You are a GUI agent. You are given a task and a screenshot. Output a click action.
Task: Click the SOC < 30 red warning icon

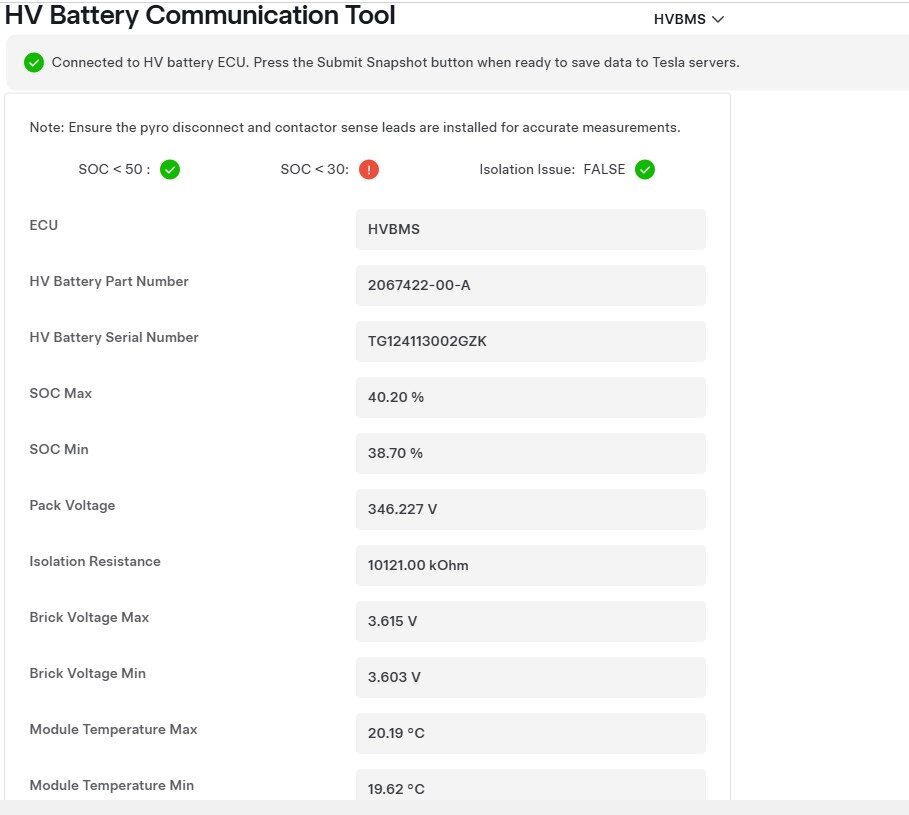pos(369,170)
